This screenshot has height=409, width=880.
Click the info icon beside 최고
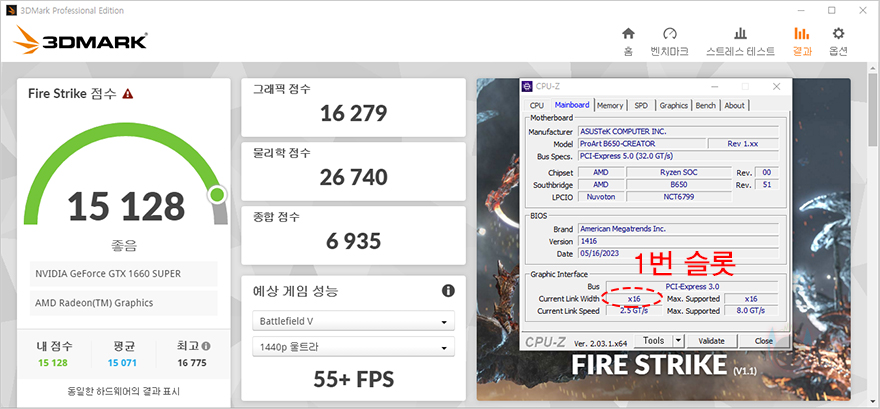tap(206, 346)
